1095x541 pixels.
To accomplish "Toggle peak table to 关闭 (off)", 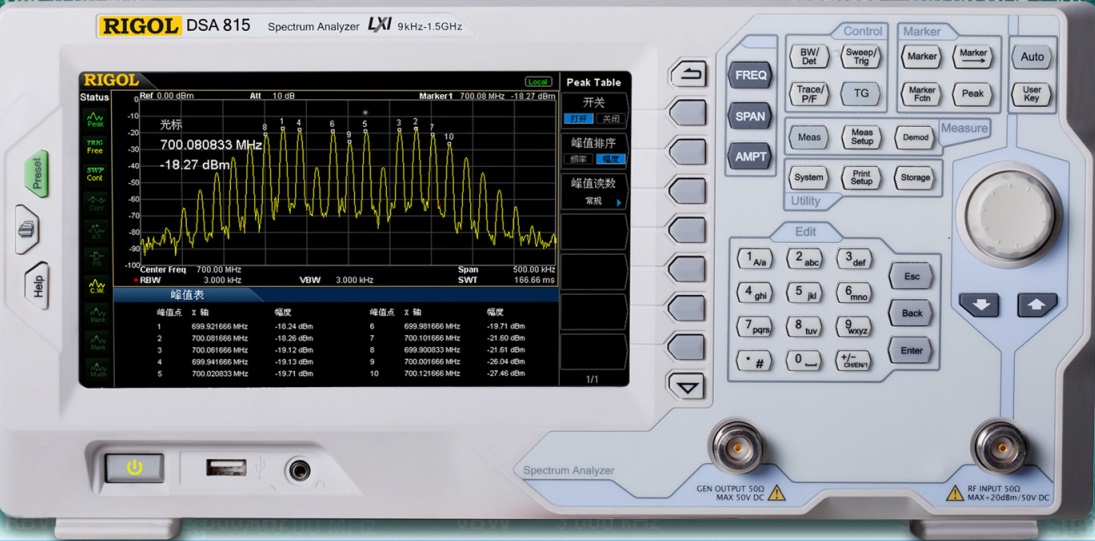I will 609,119.
